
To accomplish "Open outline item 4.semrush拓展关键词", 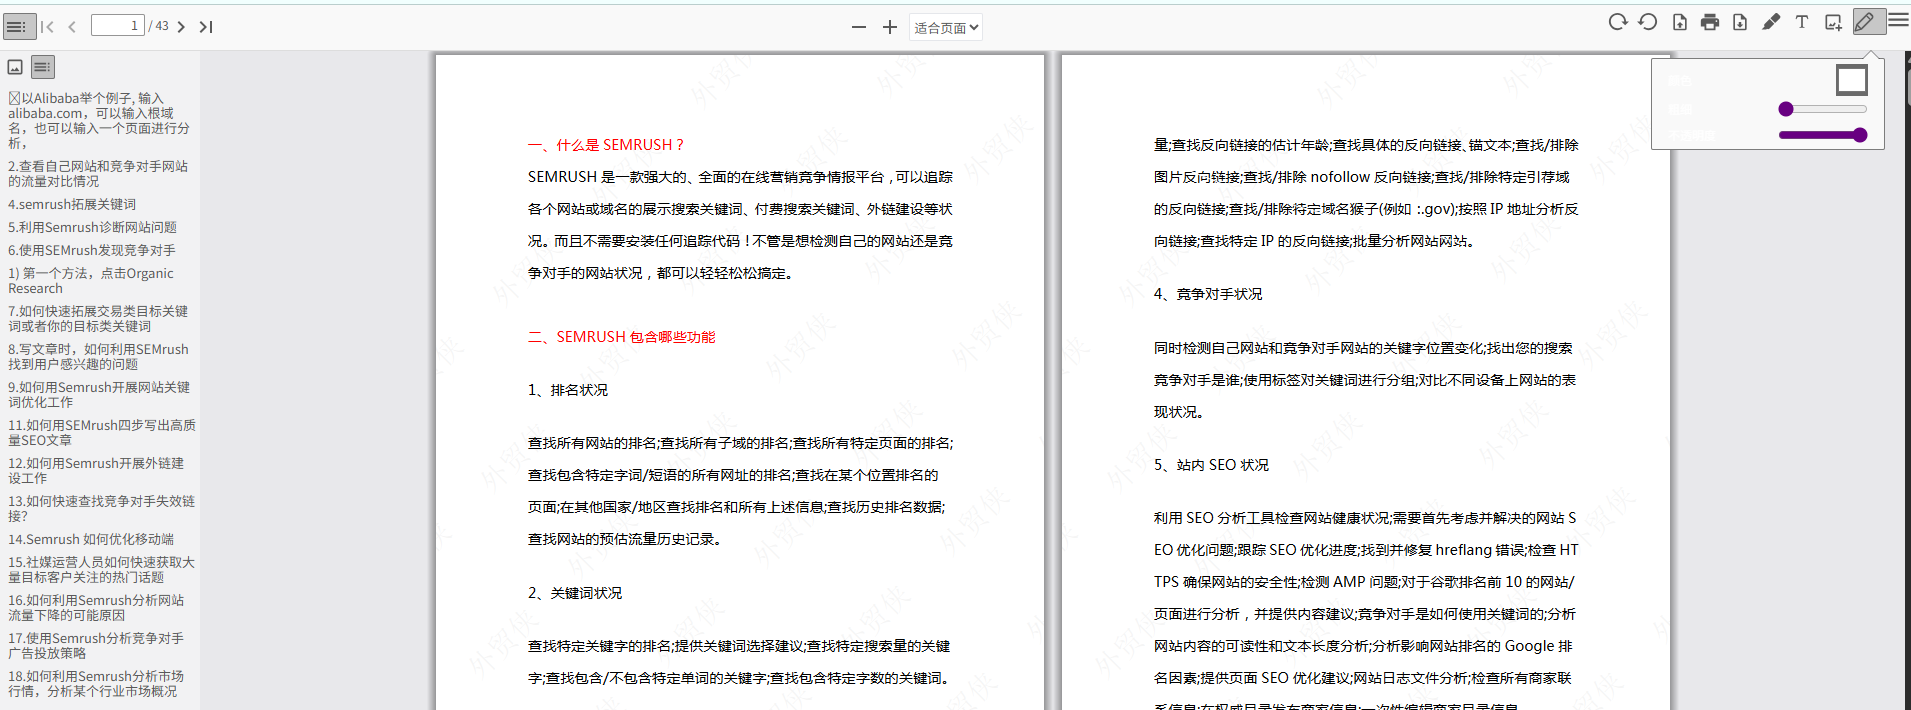I will 72,204.
